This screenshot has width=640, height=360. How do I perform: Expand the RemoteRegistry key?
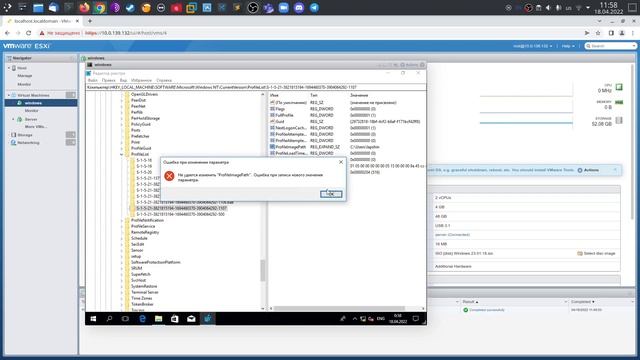(122, 232)
